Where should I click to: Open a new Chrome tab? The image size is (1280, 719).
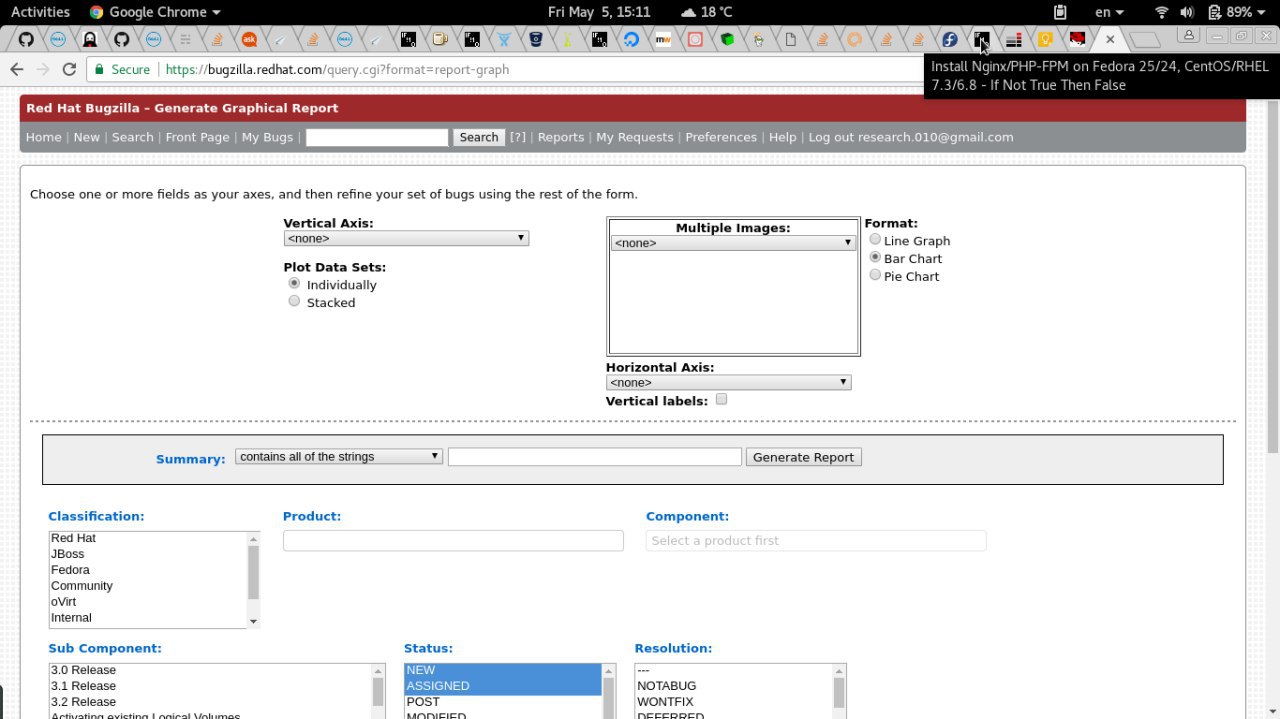pyautogui.click(x=1145, y=40)
